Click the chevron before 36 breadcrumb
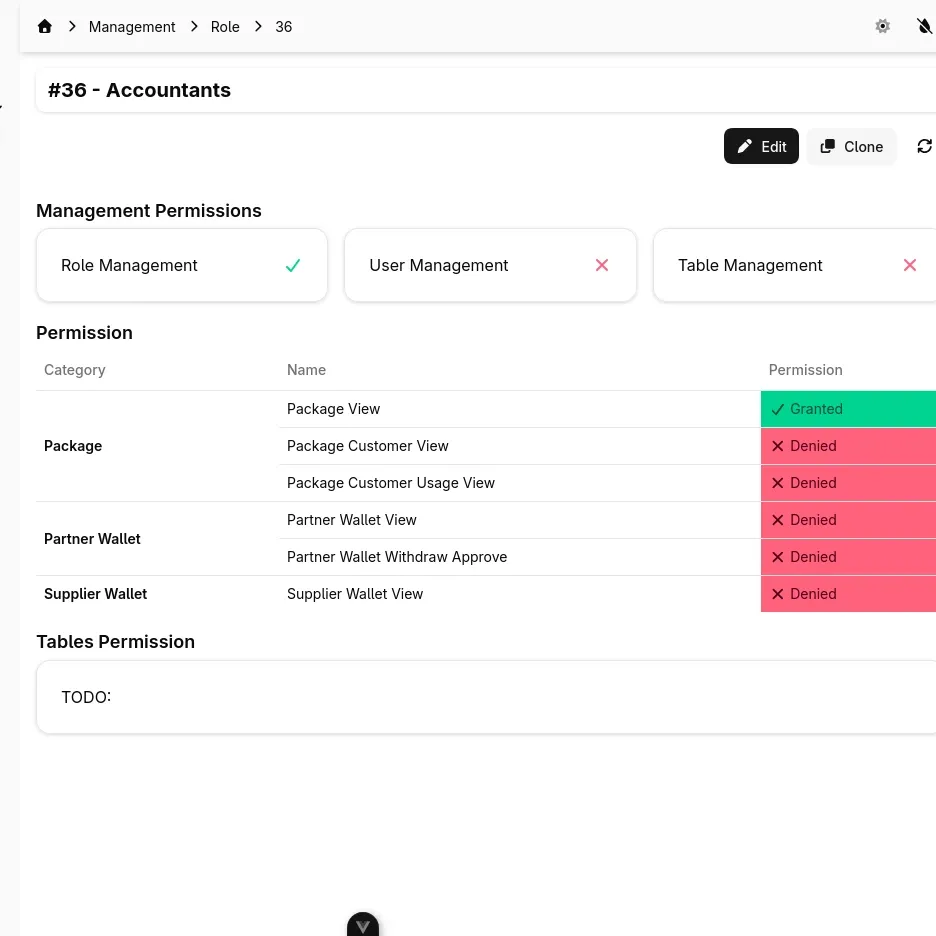 click(258, 26)
